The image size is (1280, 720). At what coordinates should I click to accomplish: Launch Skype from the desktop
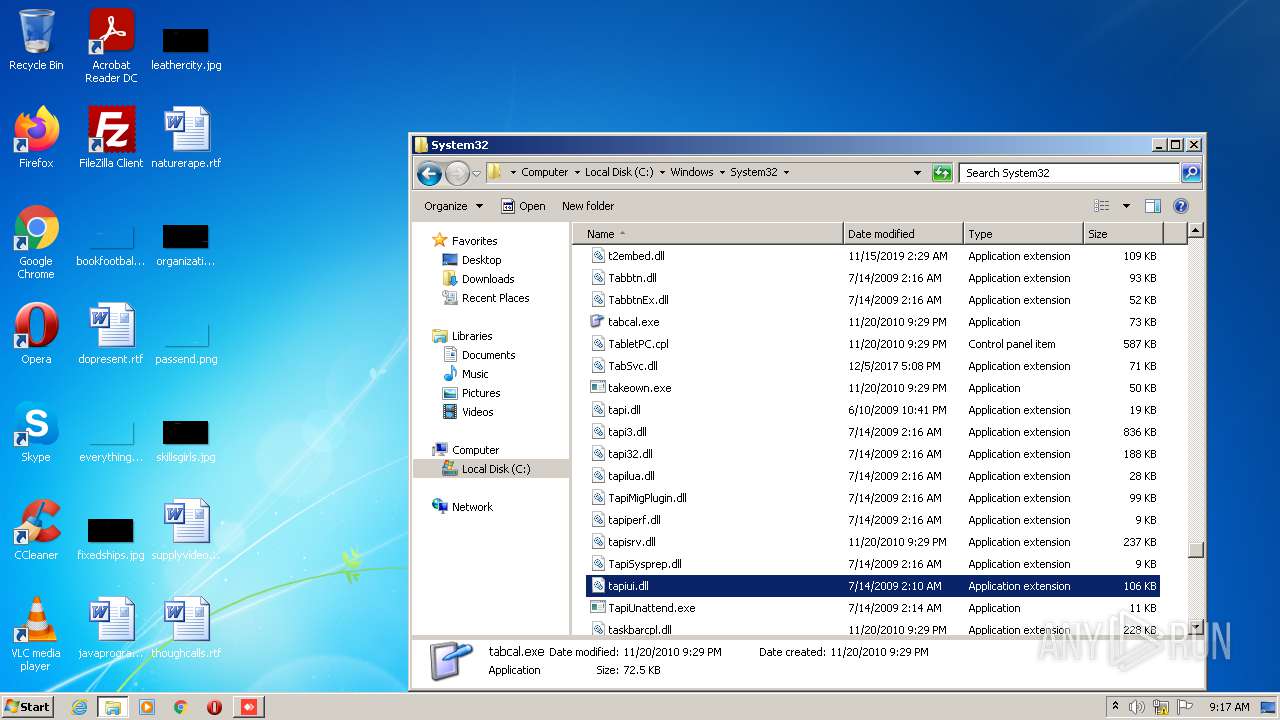pos(36,432)
